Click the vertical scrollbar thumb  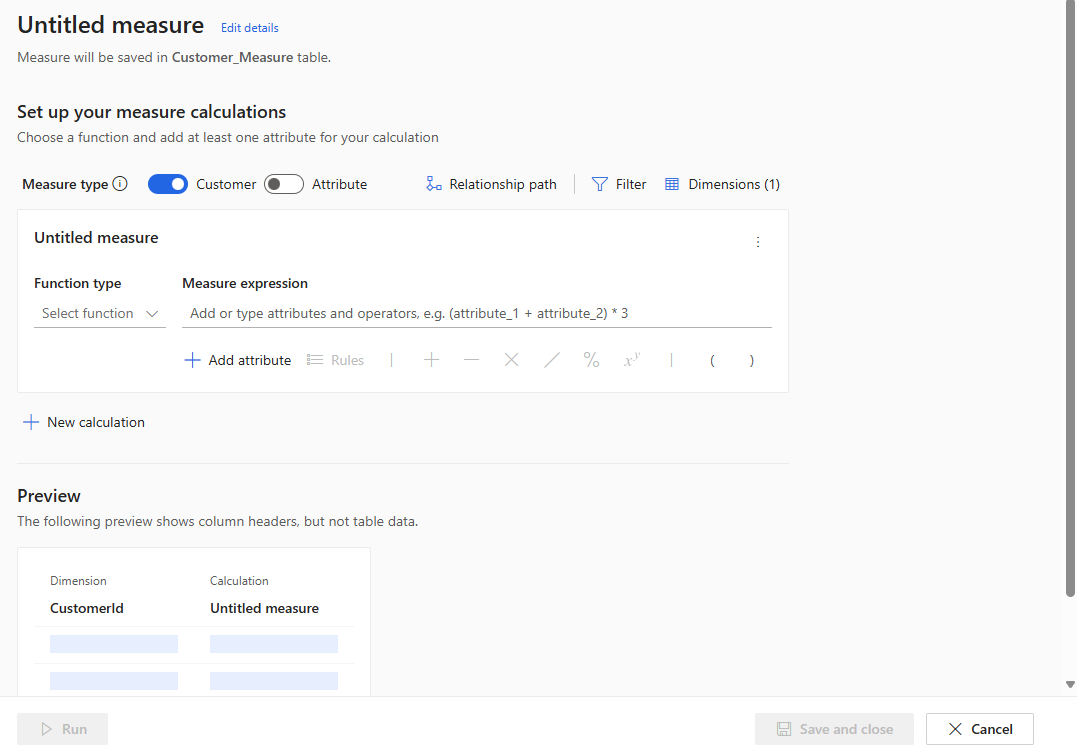pos(1070,299)
